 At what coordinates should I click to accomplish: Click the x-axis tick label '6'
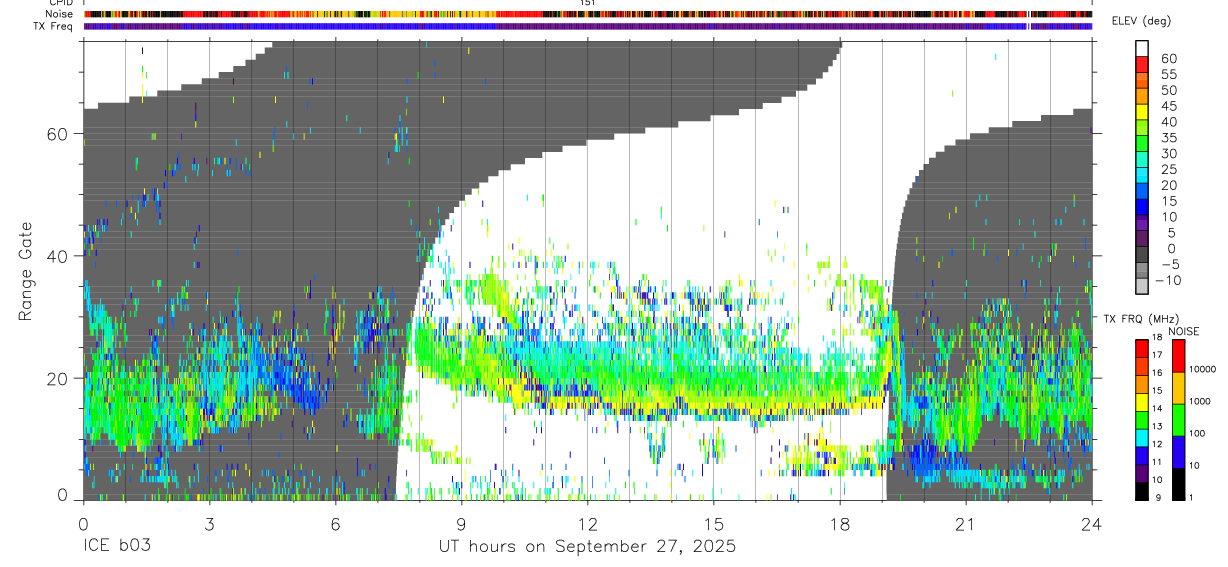click(x=335, y=523)
